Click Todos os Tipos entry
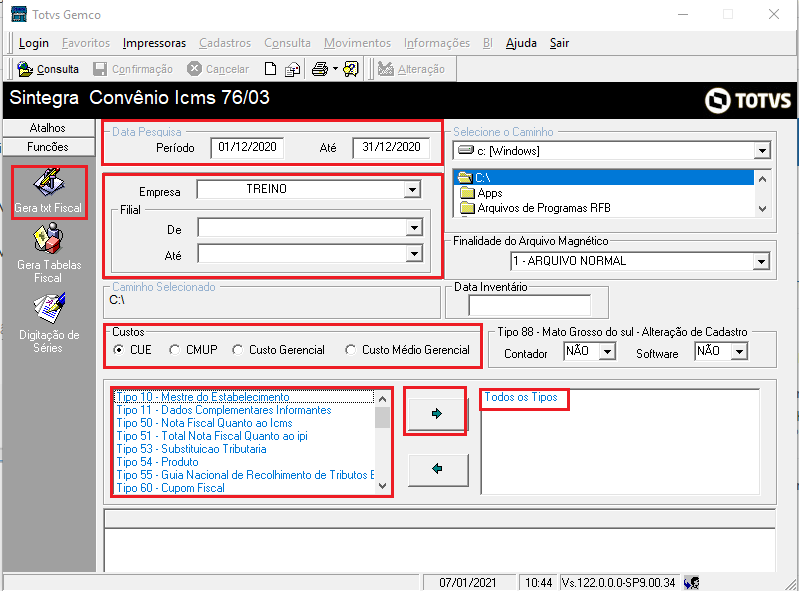This screenshot has width=799, height=591. (x=521, y=397)
